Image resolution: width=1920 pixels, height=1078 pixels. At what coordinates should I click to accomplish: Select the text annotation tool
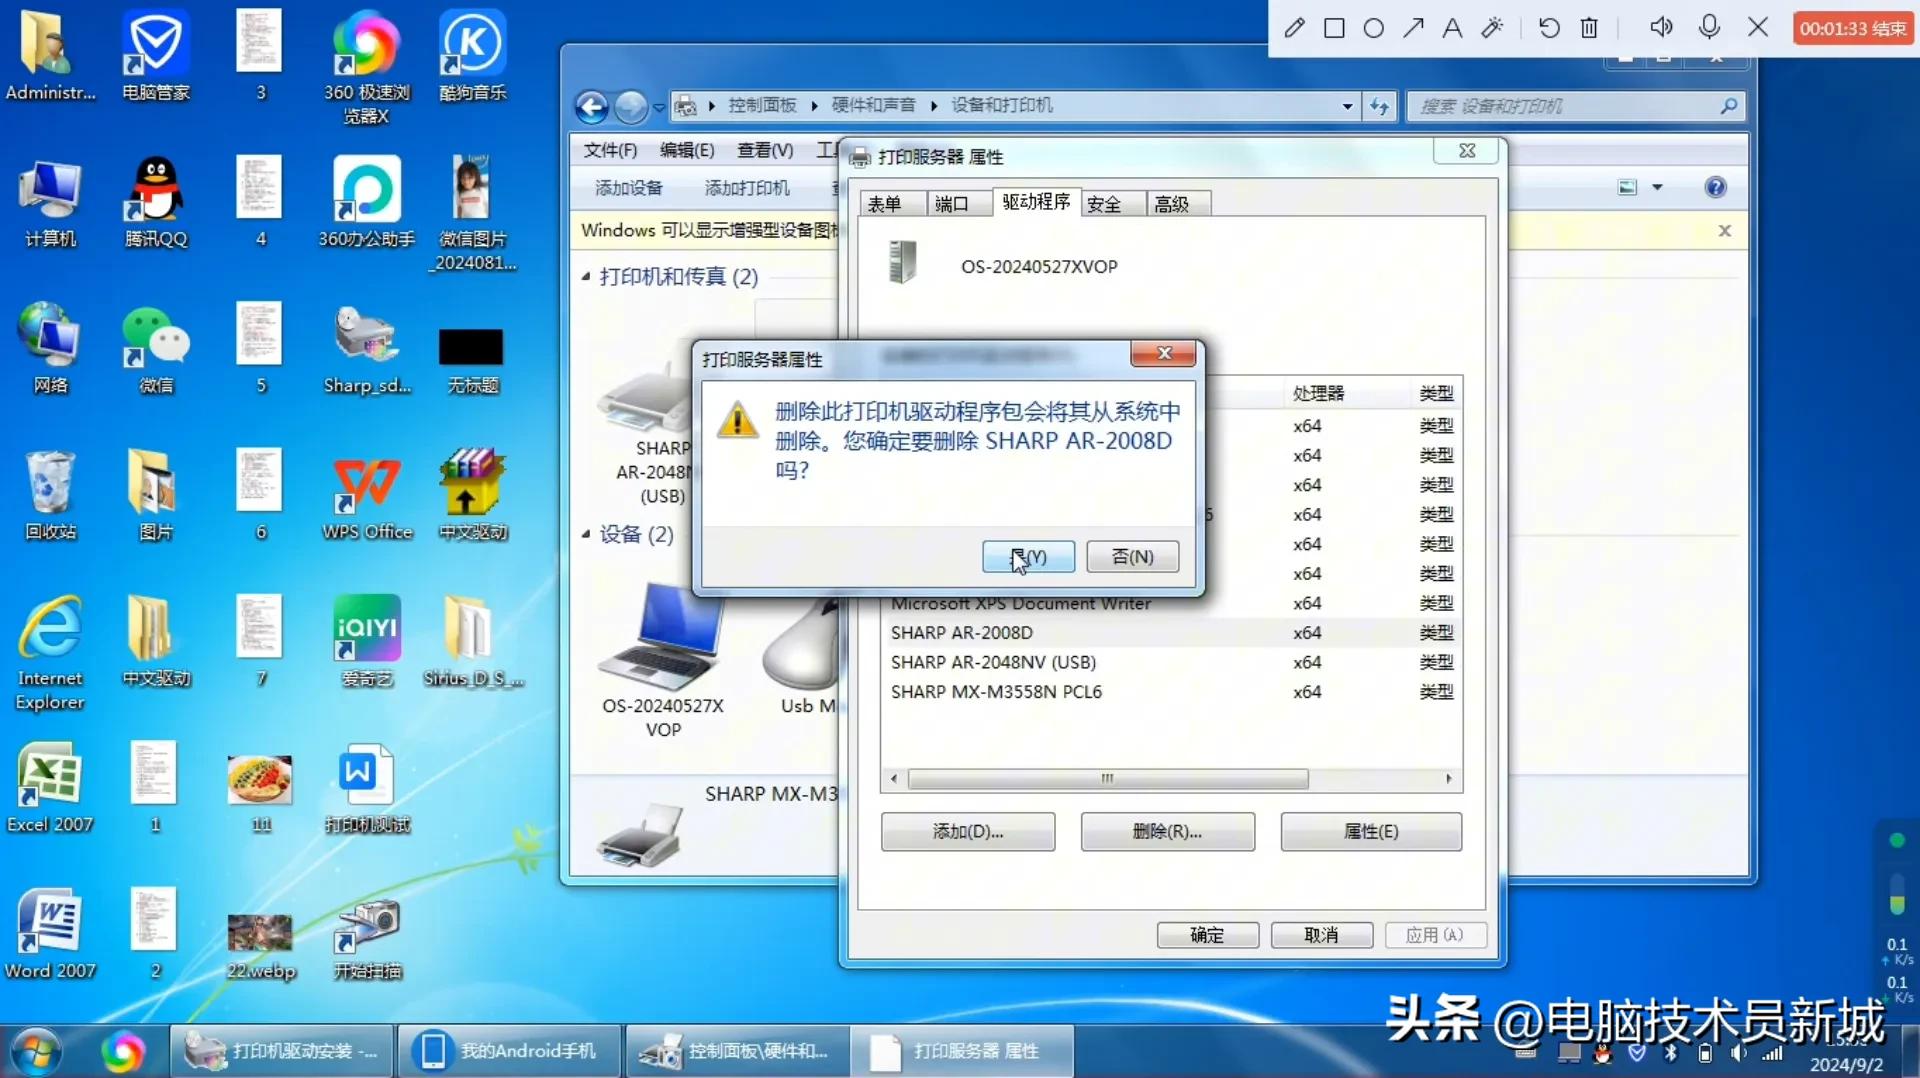pos(1452,28)
